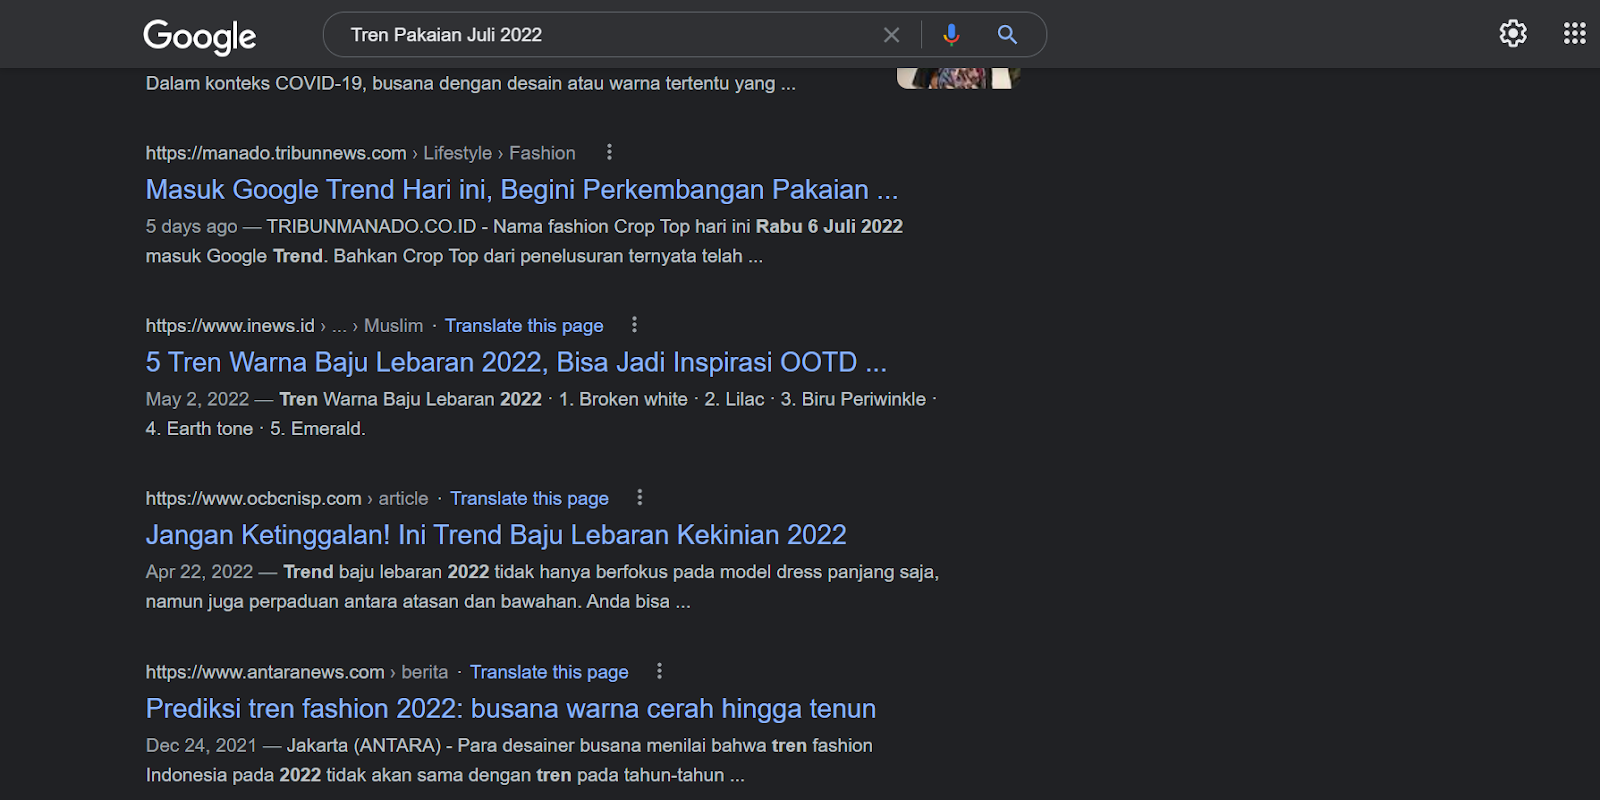
Task: Click the magnifying glass search icon
Action: tap(1007, 35)
